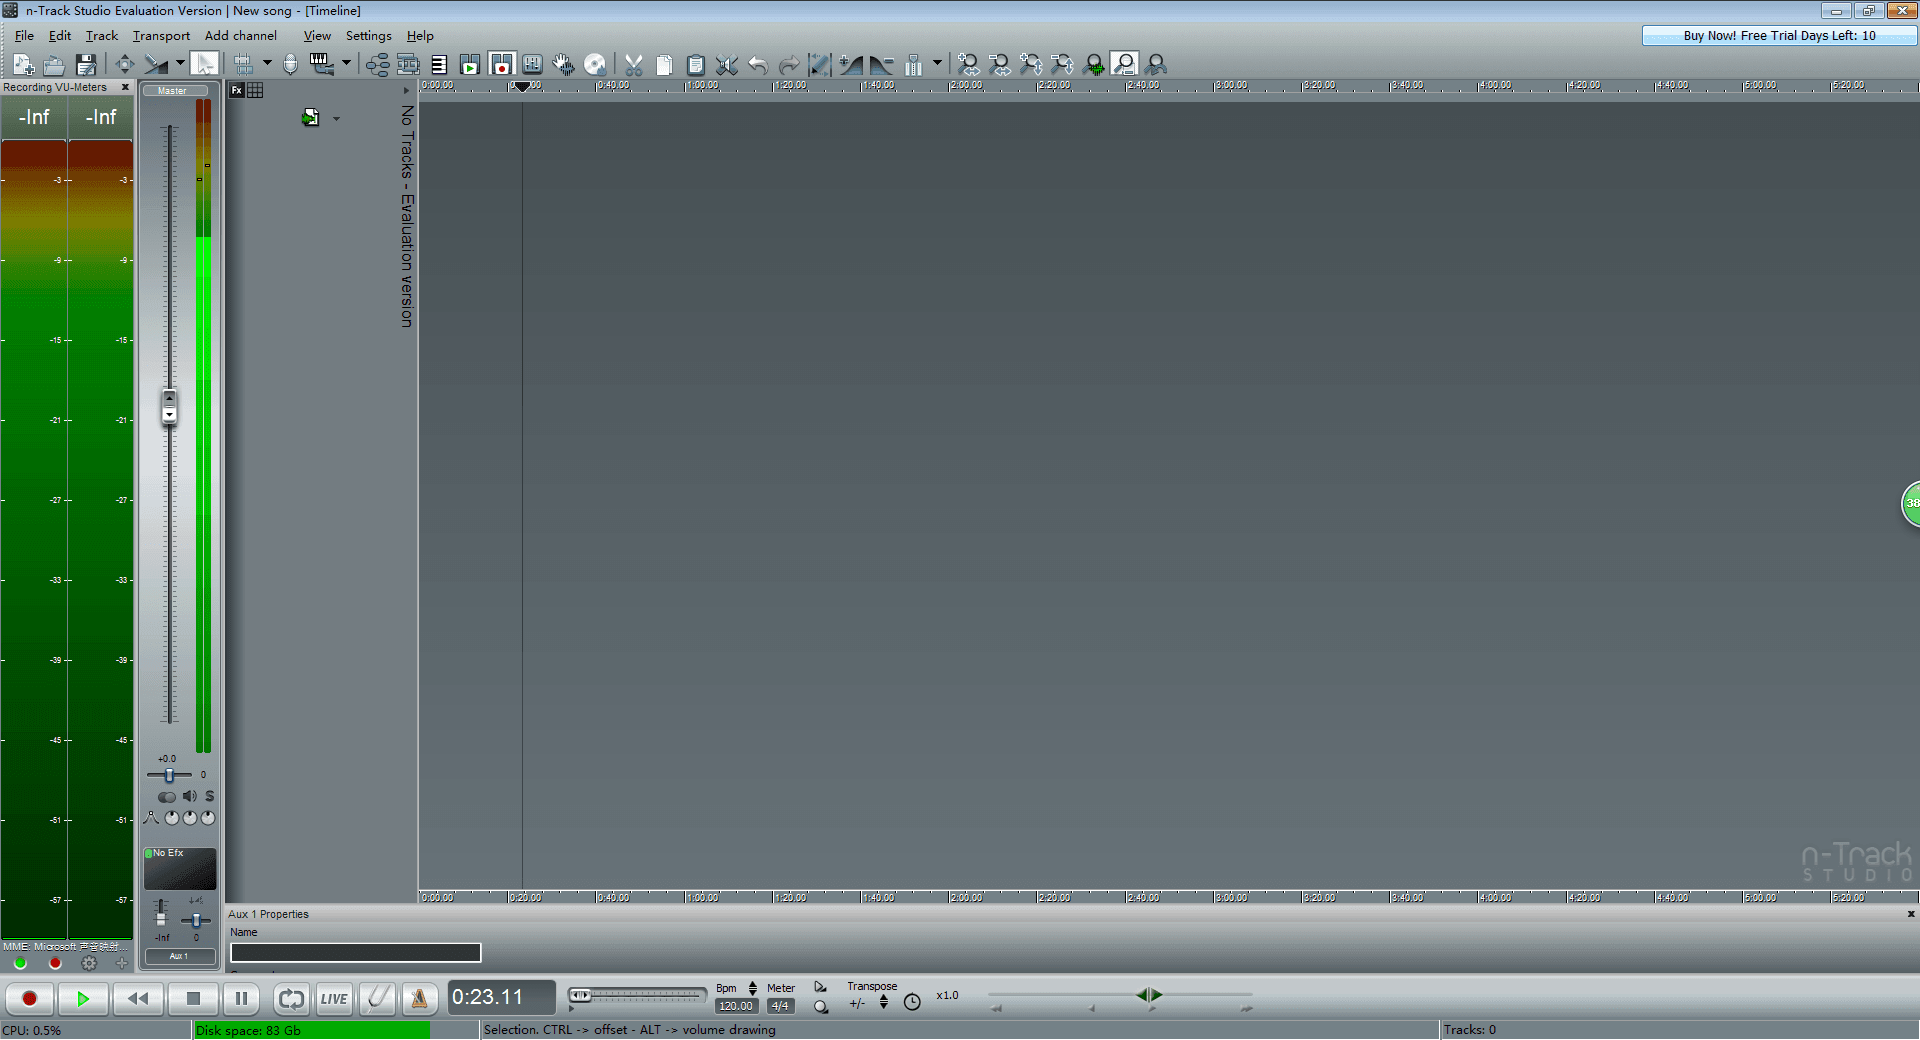Select the arrow Selection tool

[205, 63]
